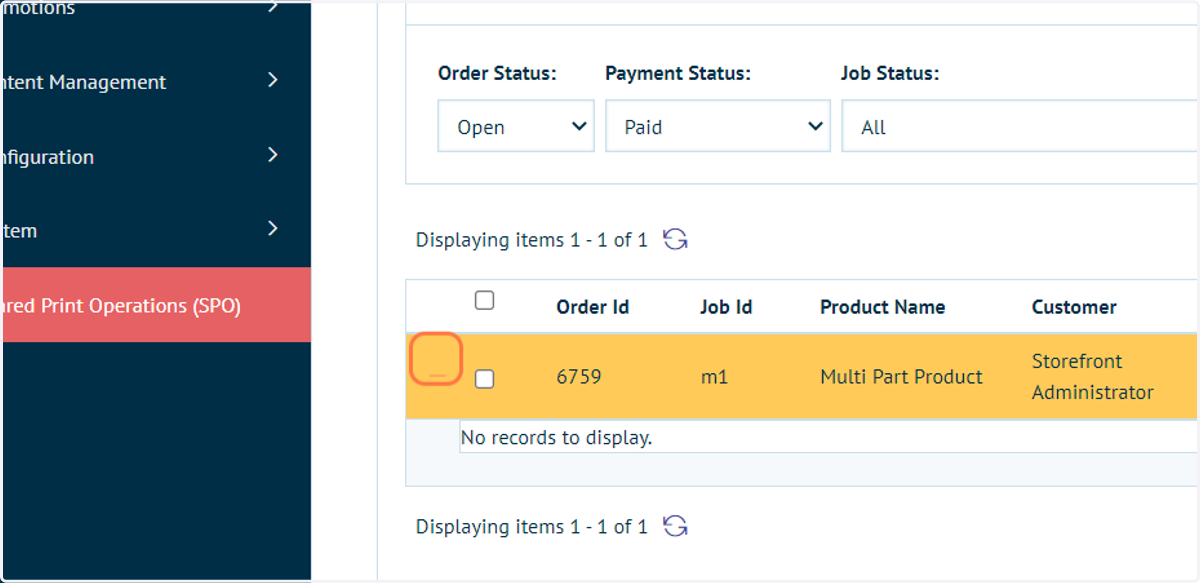Check the box for order 6759
This screenshot has height=583, width=1200.
(x=484, y=379)
